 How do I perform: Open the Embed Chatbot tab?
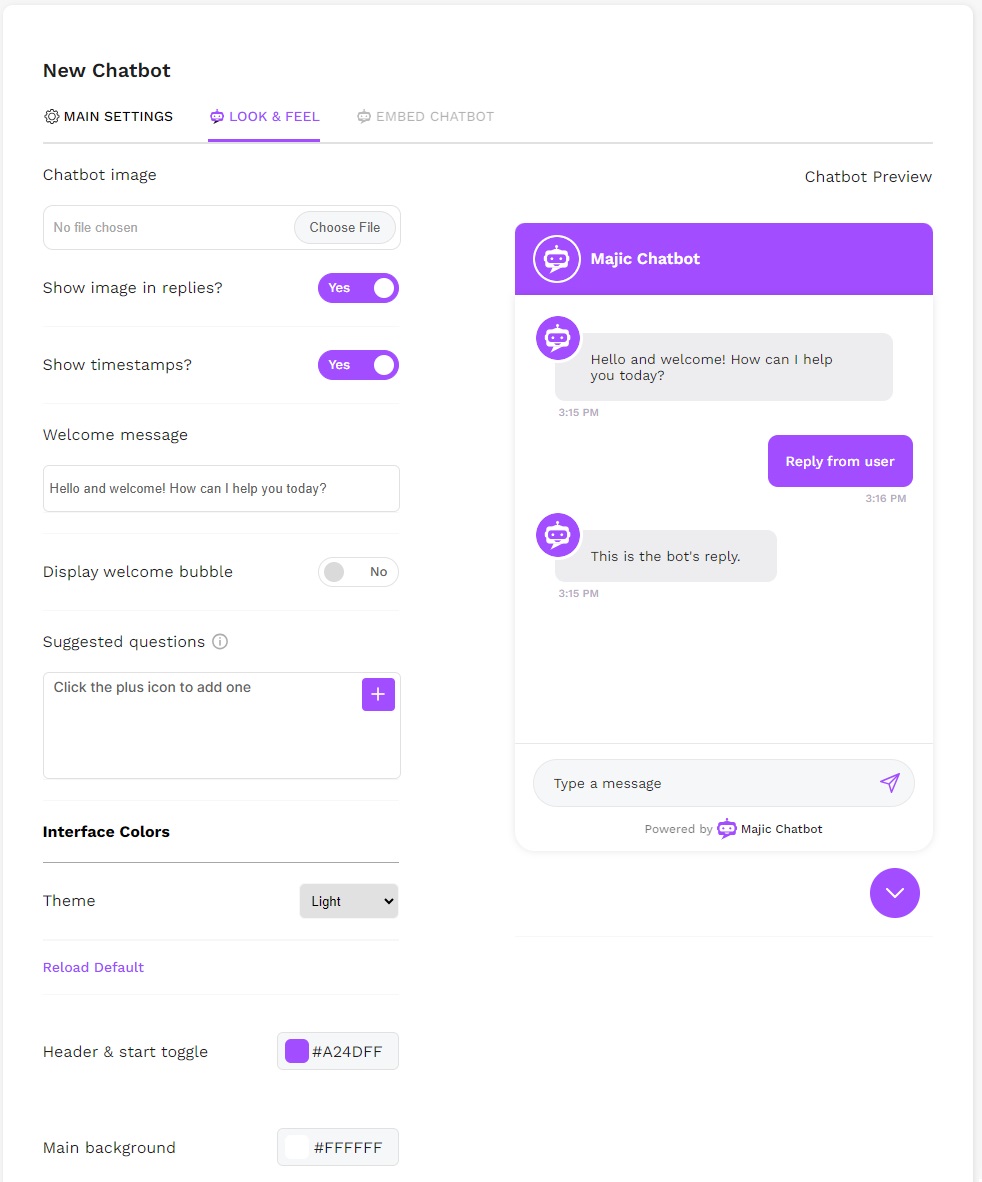click(x=425, y=117)
